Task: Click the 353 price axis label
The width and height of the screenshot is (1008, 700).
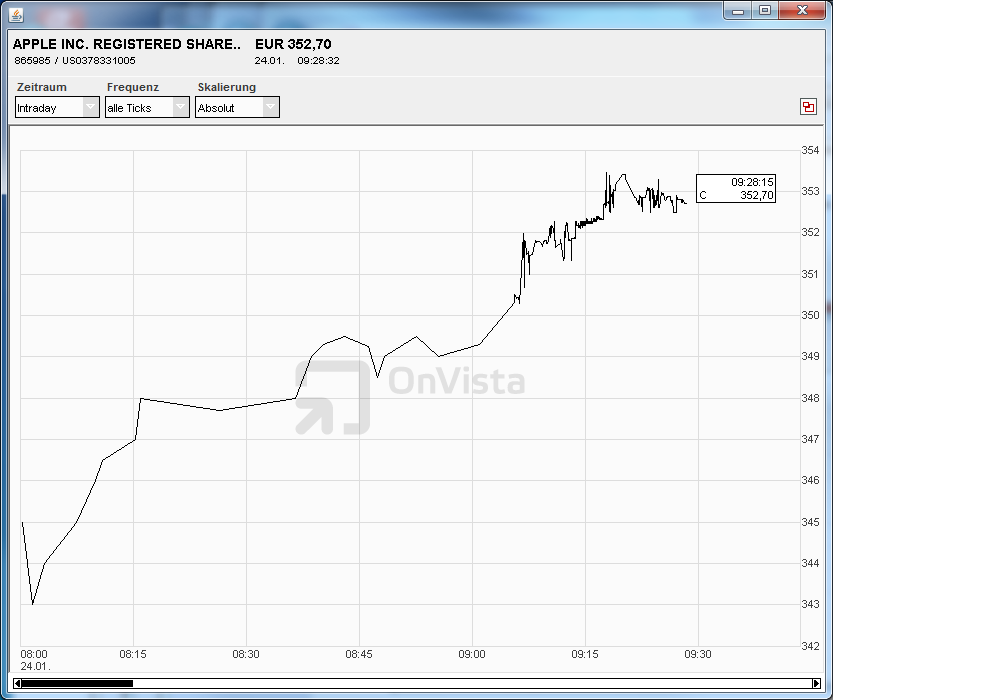Action: click(x=811, y=192)
